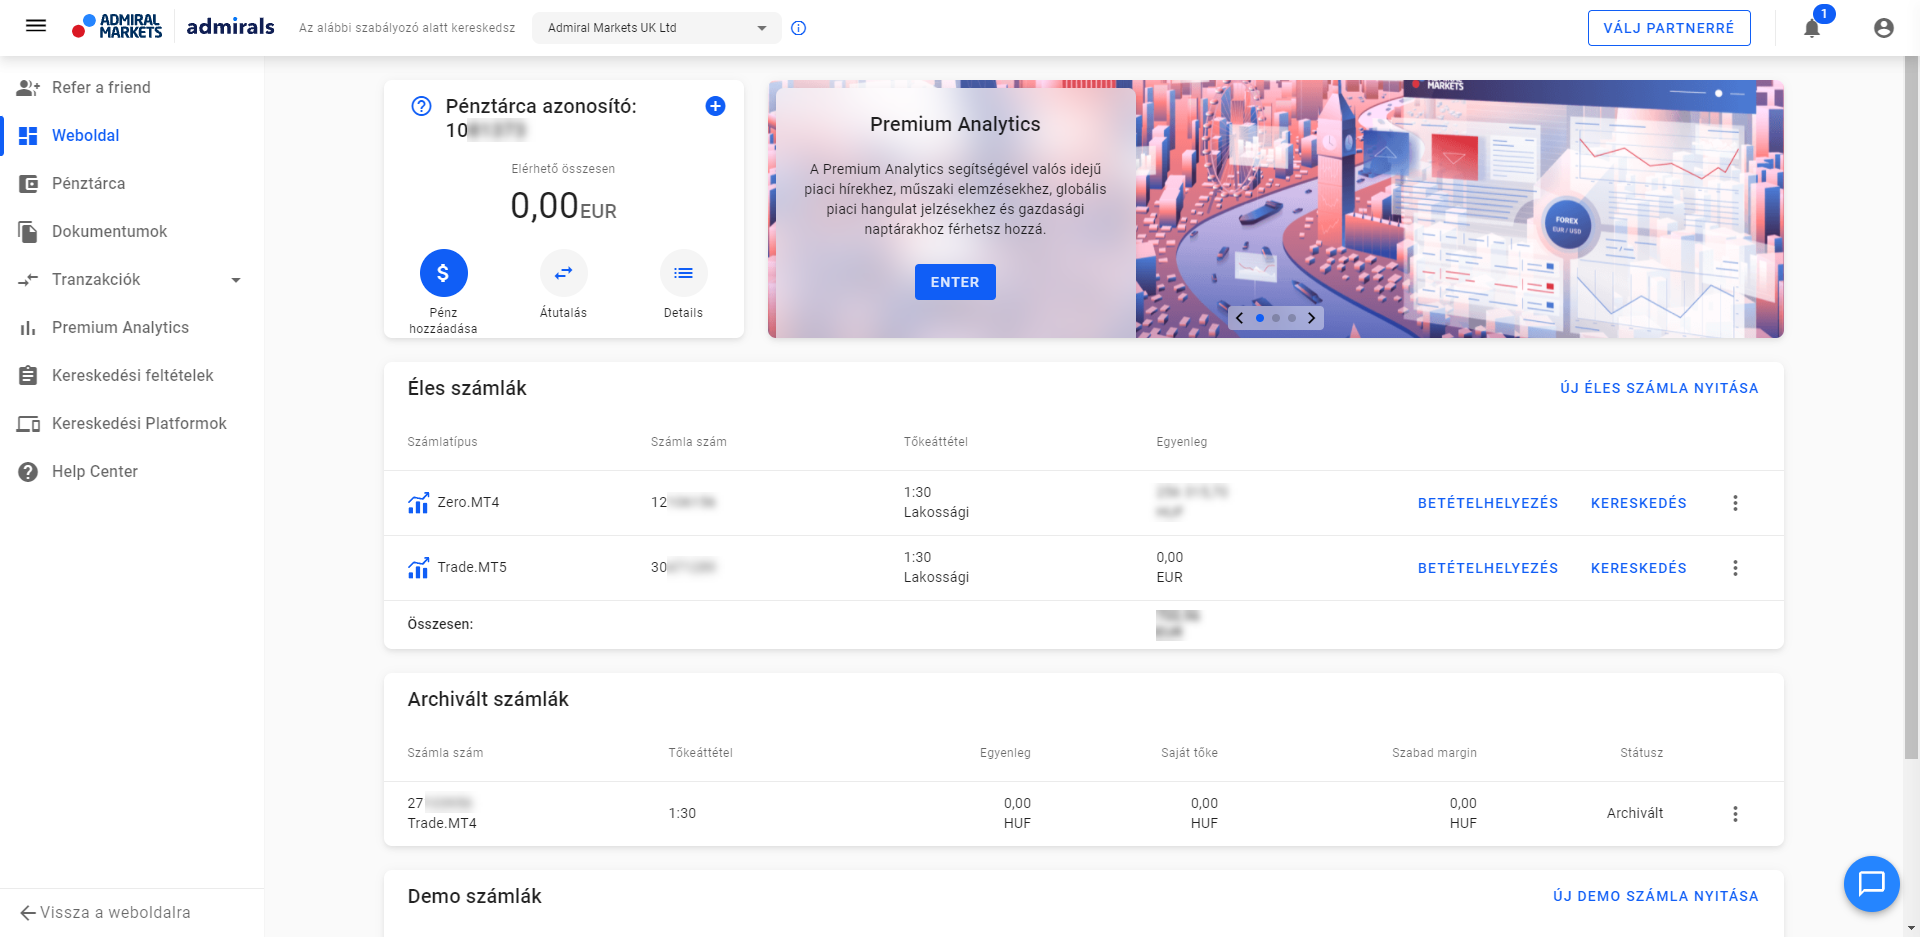Screen dimensions: 1920x937
Task: Open the regulator dropdown Admiral Markets UK Ltd
Action: 657,28
